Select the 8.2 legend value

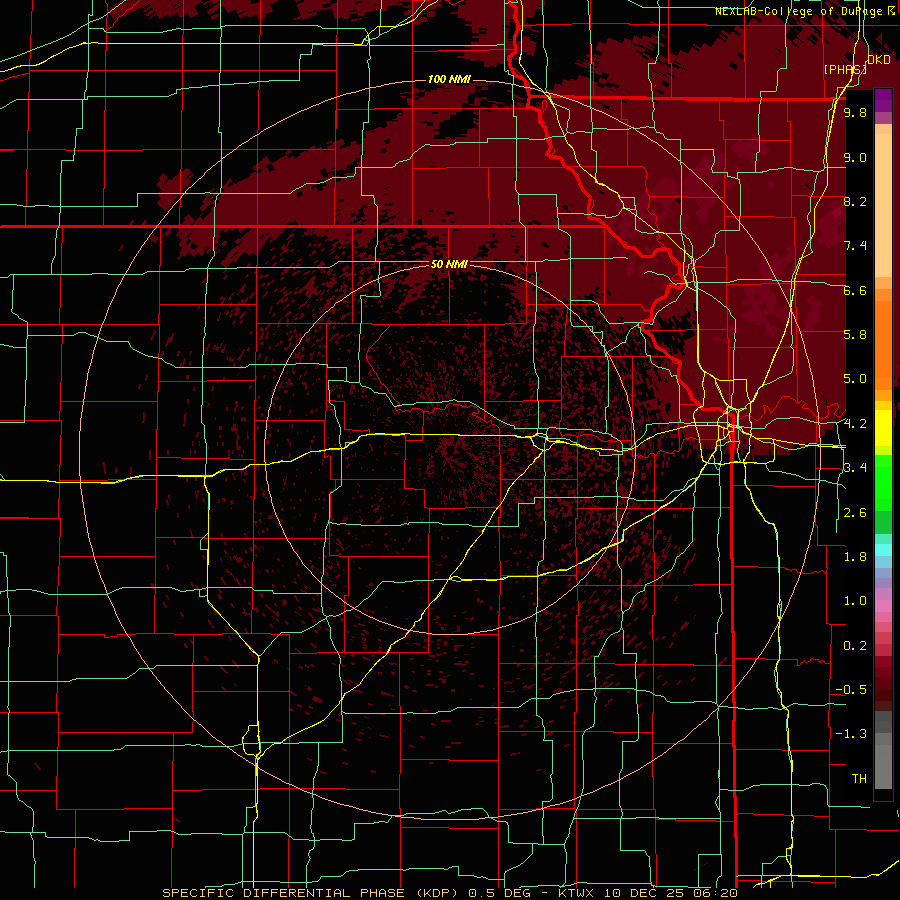(x=855, y=201)
